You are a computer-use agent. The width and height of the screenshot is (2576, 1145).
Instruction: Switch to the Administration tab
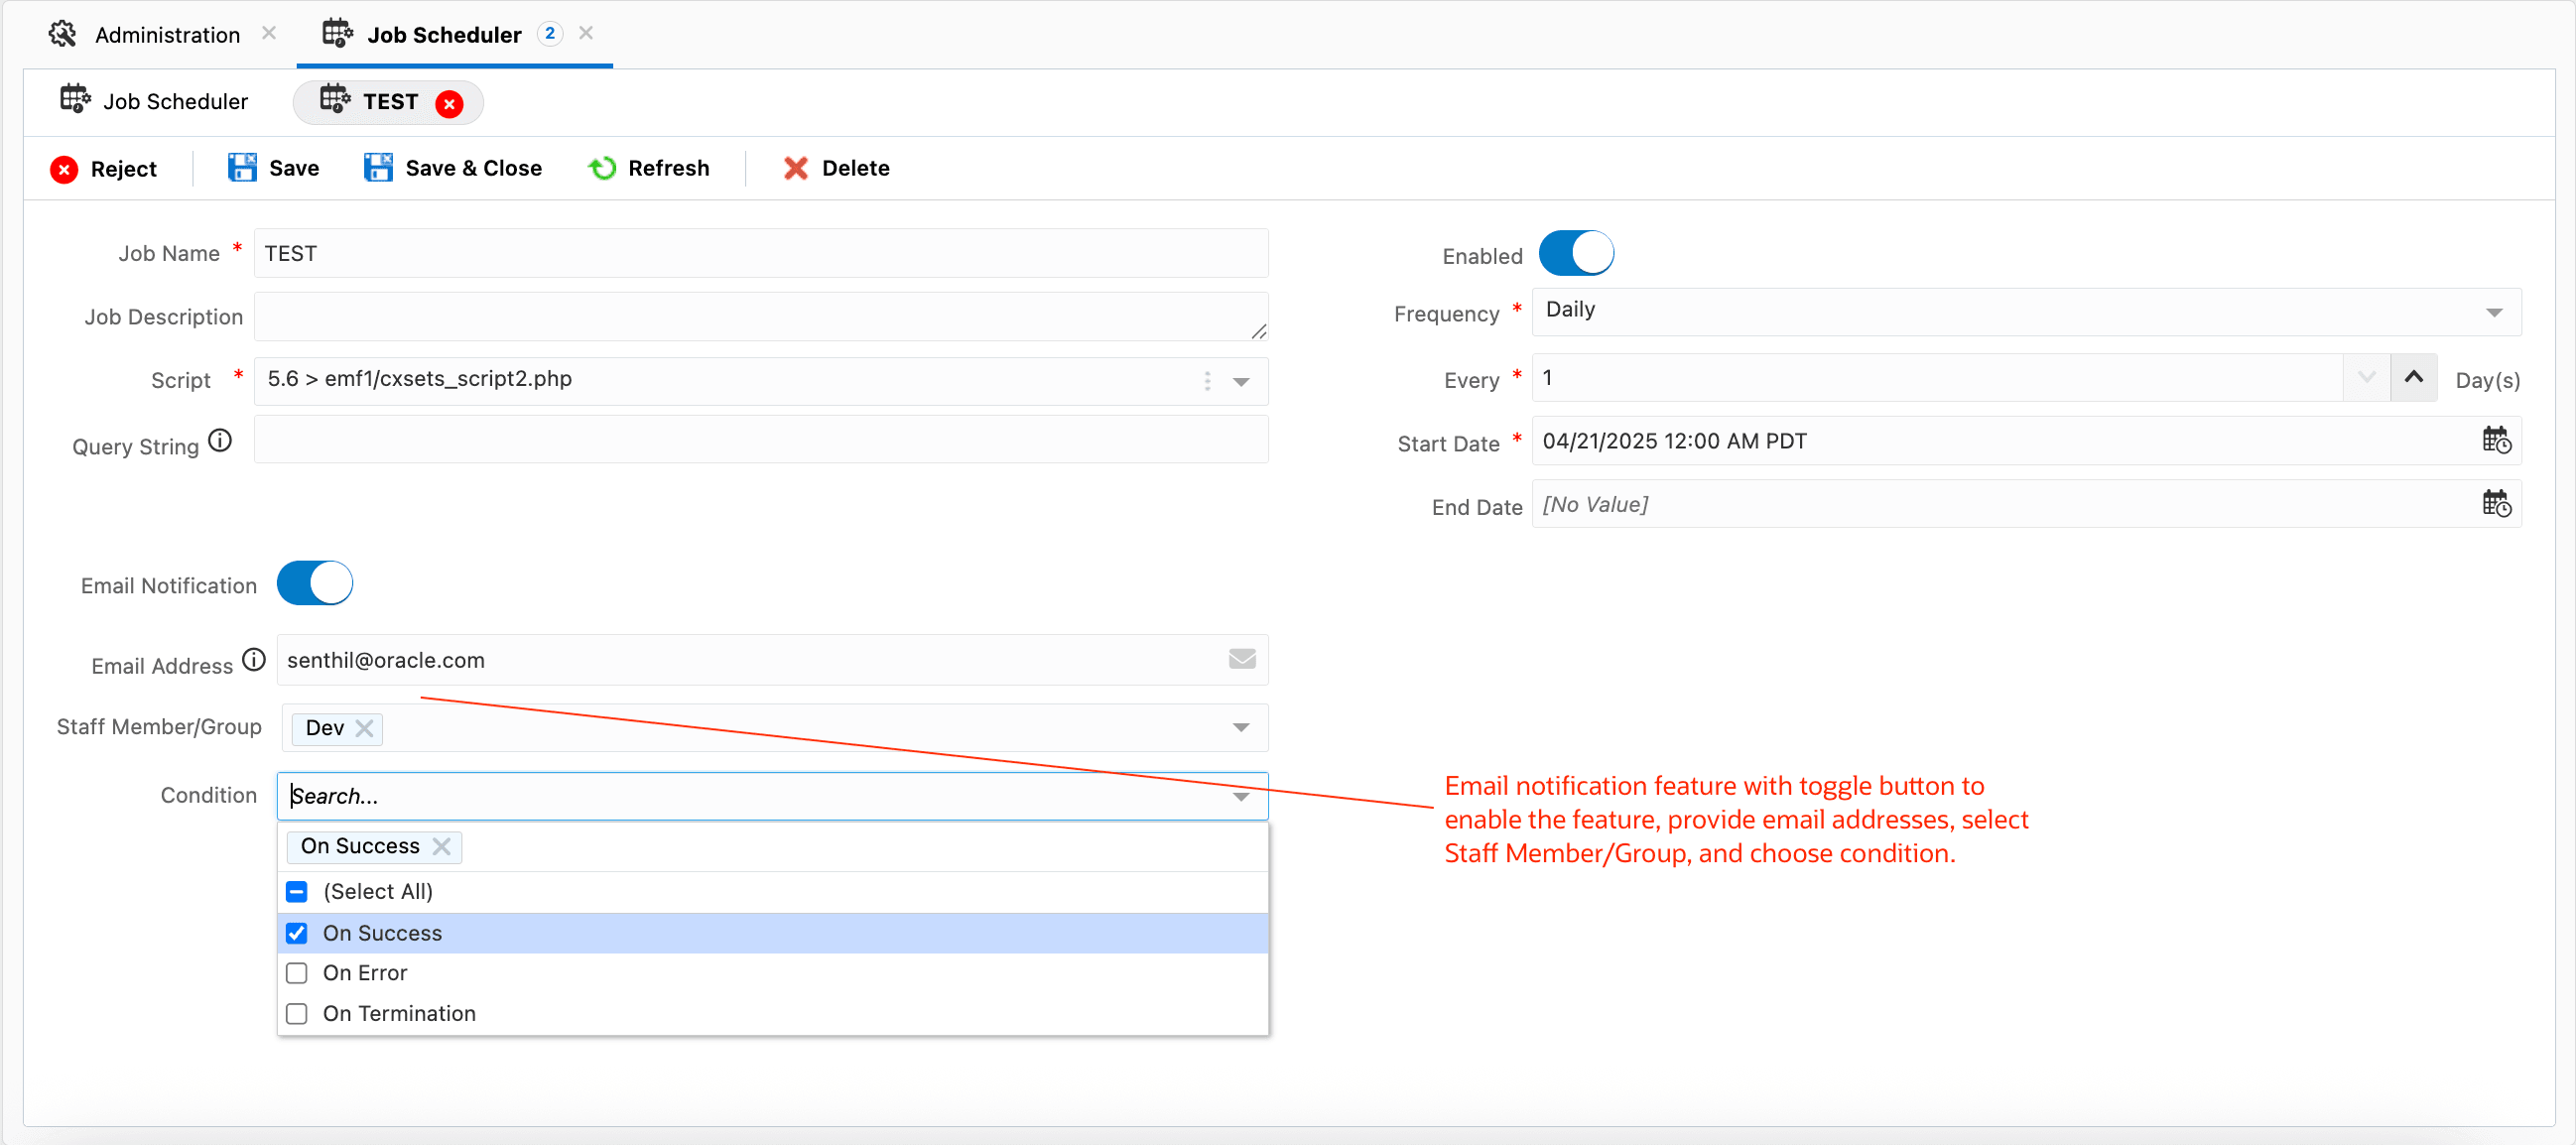[167, 35]
